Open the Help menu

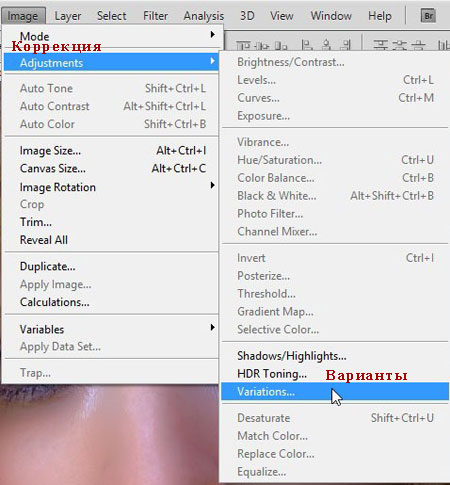[x=380, y=16]
